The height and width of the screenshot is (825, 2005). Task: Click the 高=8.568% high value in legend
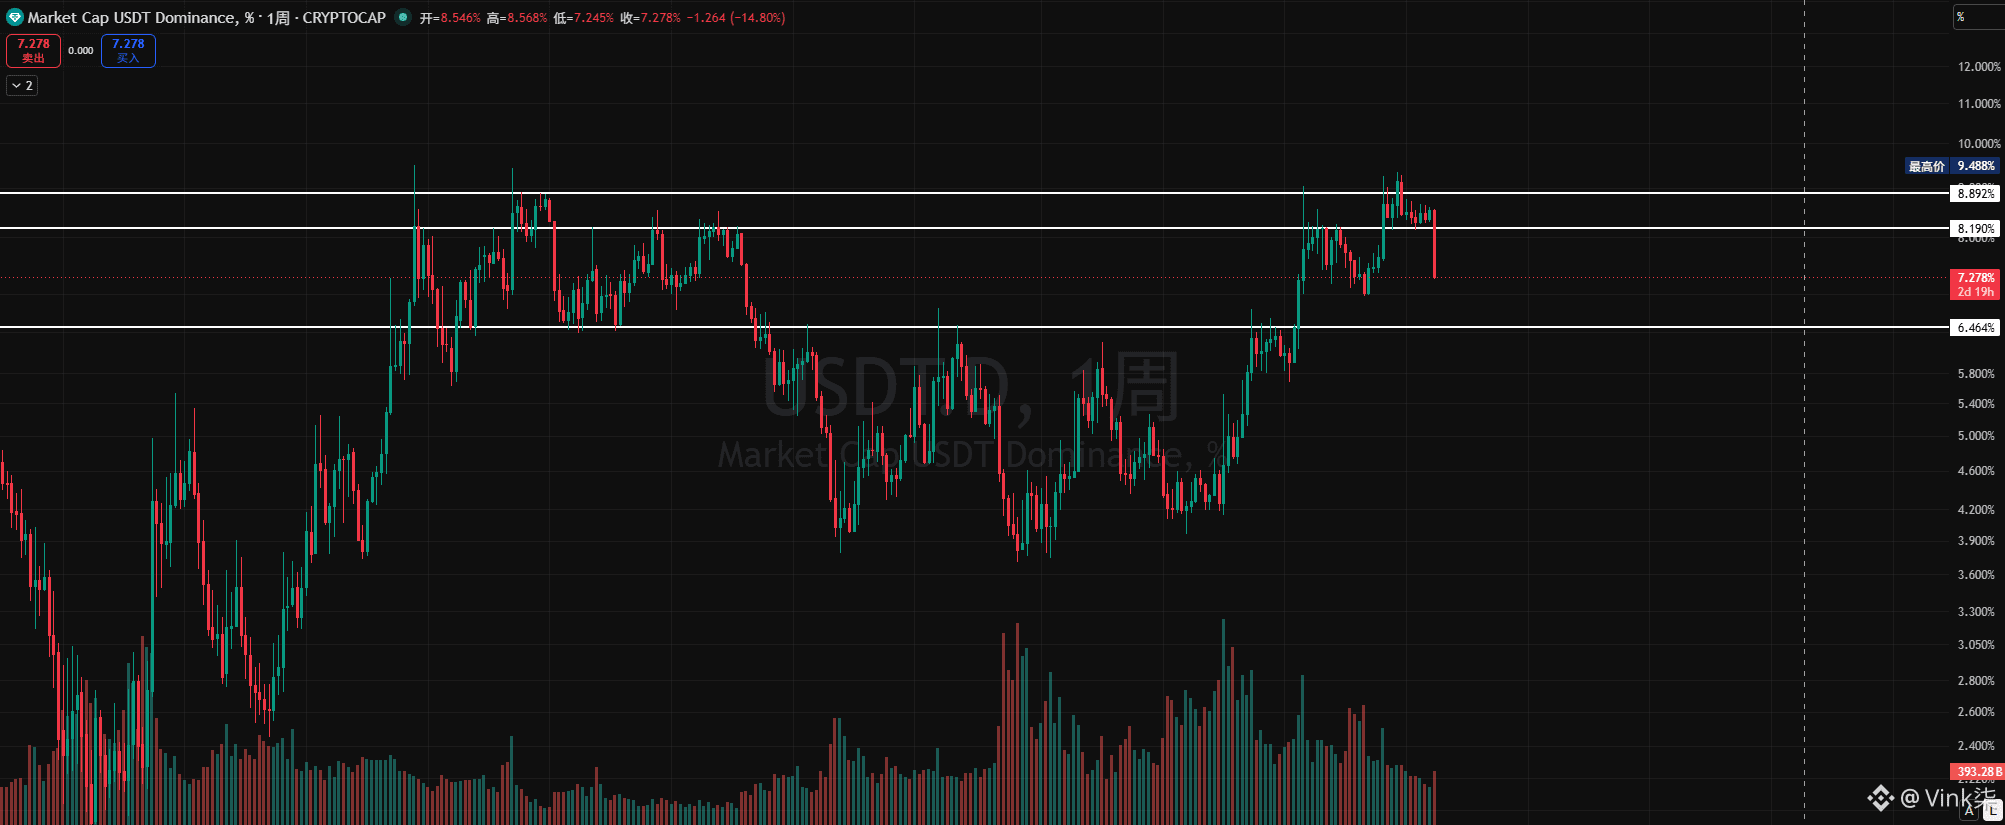pyautogui.click(x=517, y=18)
